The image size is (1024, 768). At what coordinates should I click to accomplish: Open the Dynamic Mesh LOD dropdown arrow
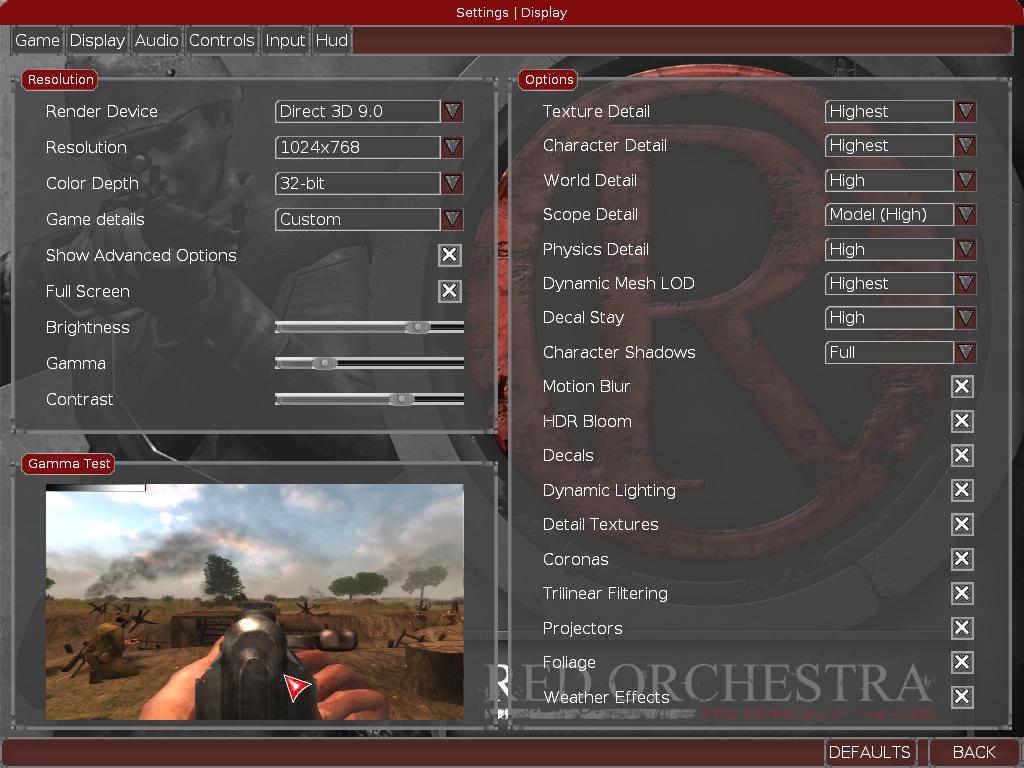click(x=965, y=283)
